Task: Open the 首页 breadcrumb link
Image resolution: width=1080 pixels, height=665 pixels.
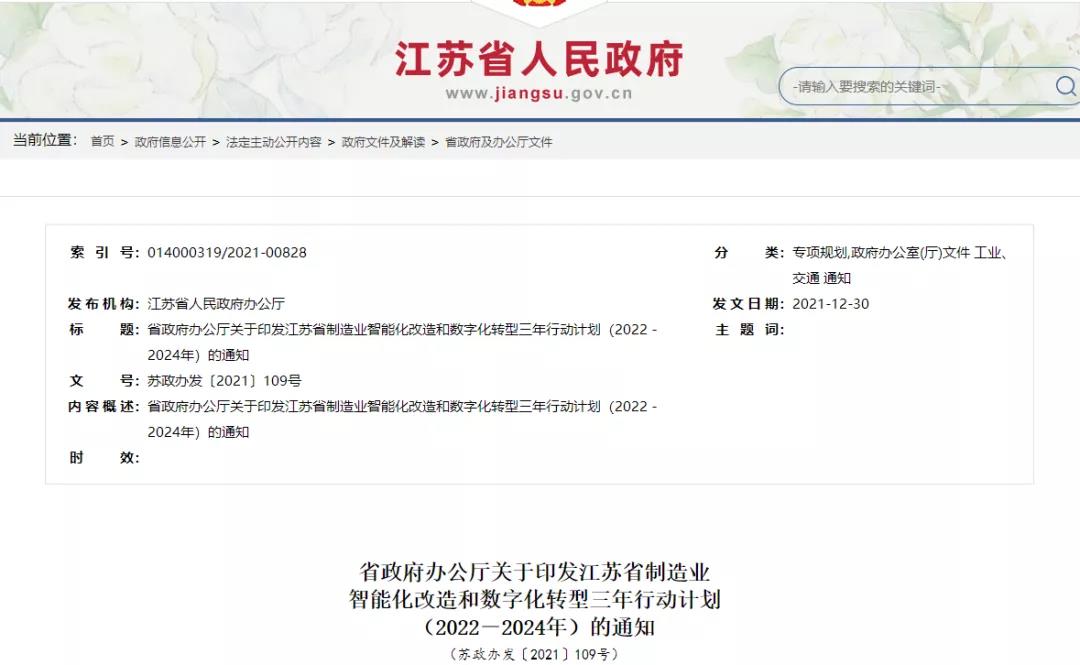Action: click(x=103, y=142)
